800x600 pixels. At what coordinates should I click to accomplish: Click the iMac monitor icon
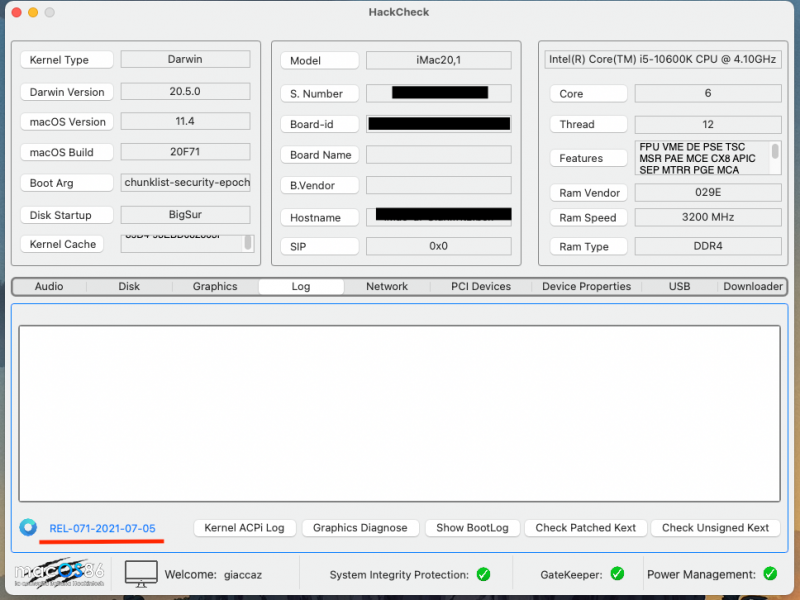(141, 574)
